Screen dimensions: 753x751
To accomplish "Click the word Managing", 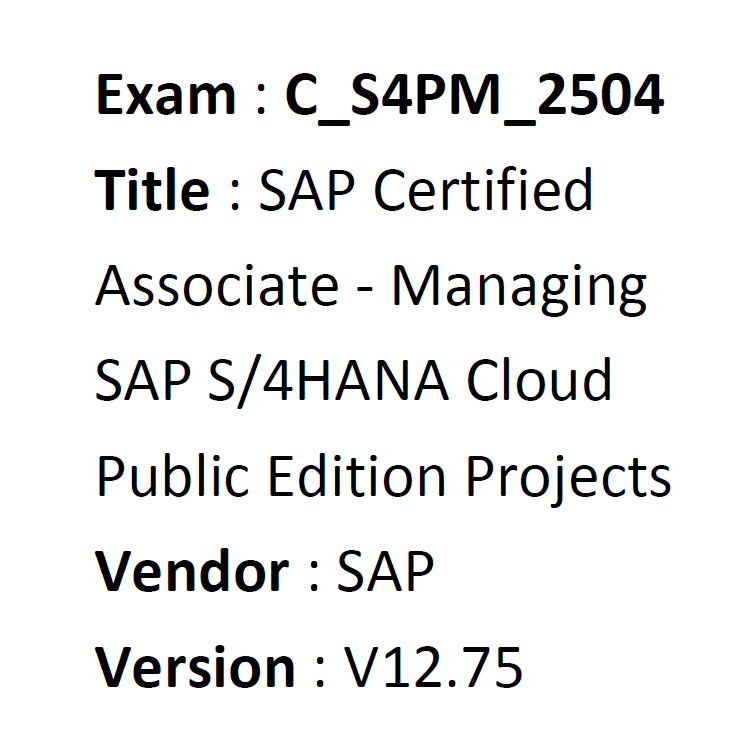I will coord(519,290).
